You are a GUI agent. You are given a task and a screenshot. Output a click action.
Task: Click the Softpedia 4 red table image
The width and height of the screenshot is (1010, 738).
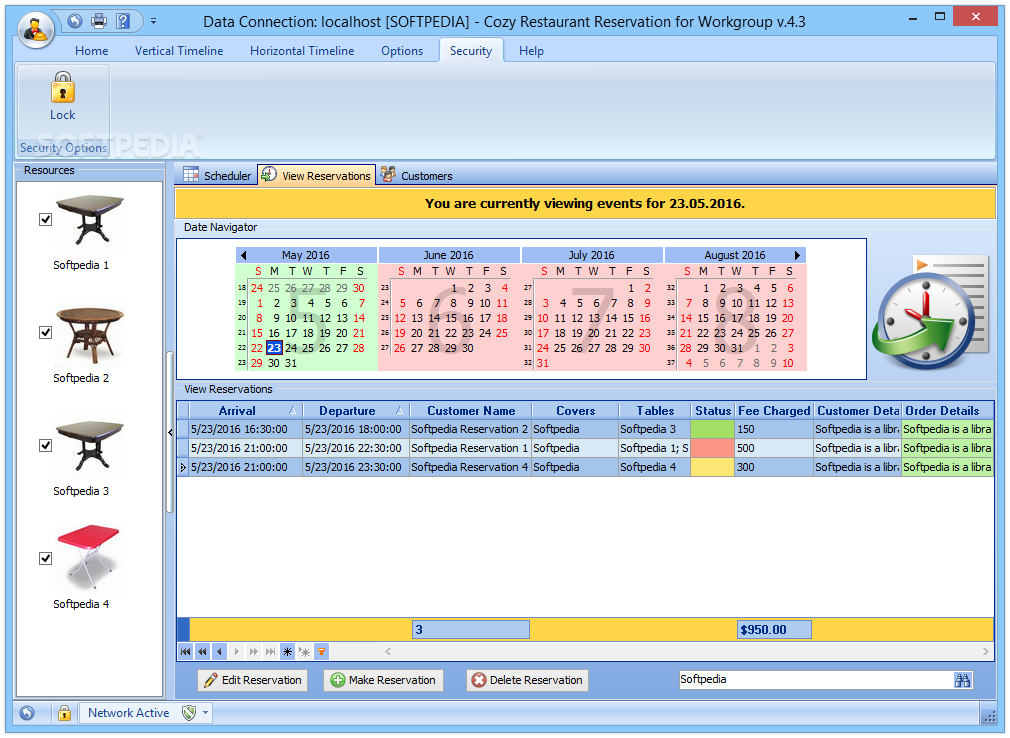point(88,557)
